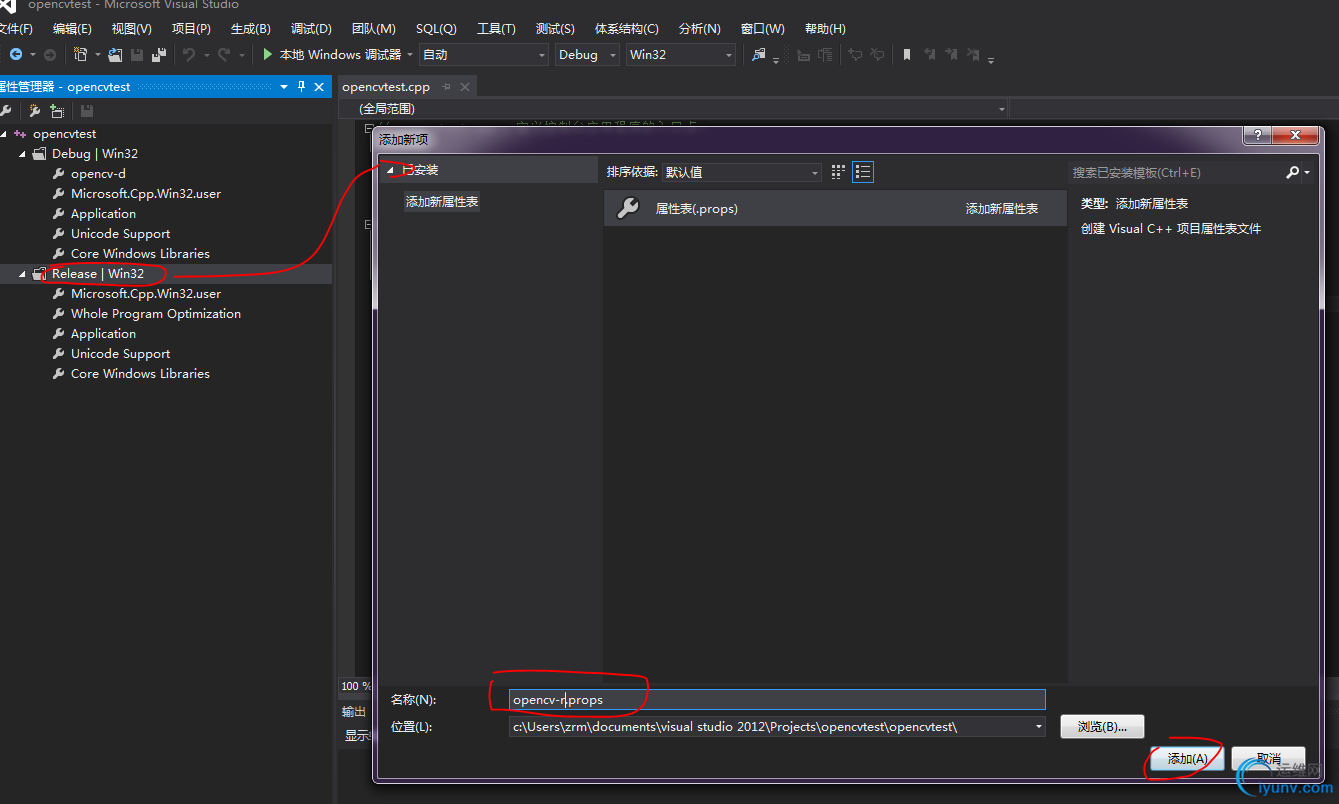Close the Property Manager panel

click(320, 87)
